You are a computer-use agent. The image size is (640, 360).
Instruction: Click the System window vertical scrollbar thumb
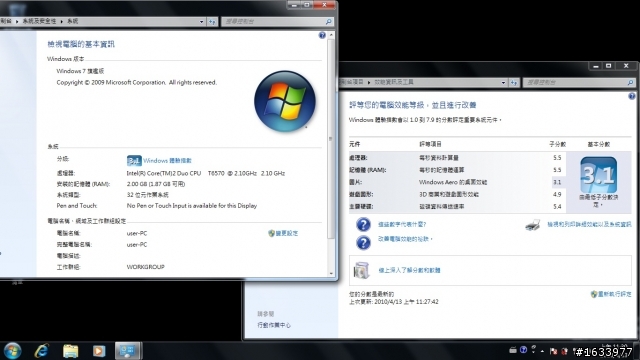click(331, 139)
